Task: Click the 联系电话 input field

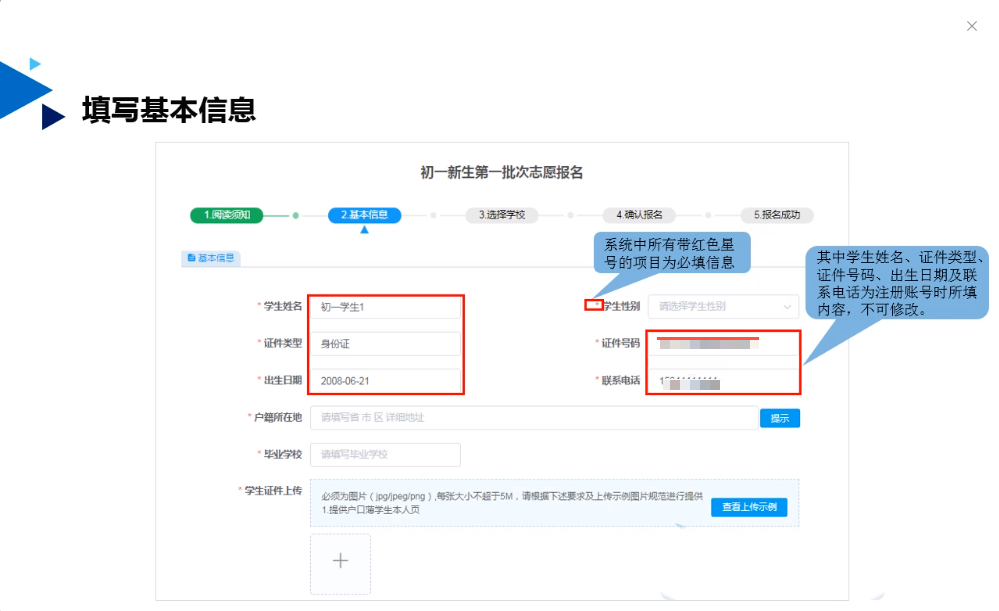Action: [722, 381]
